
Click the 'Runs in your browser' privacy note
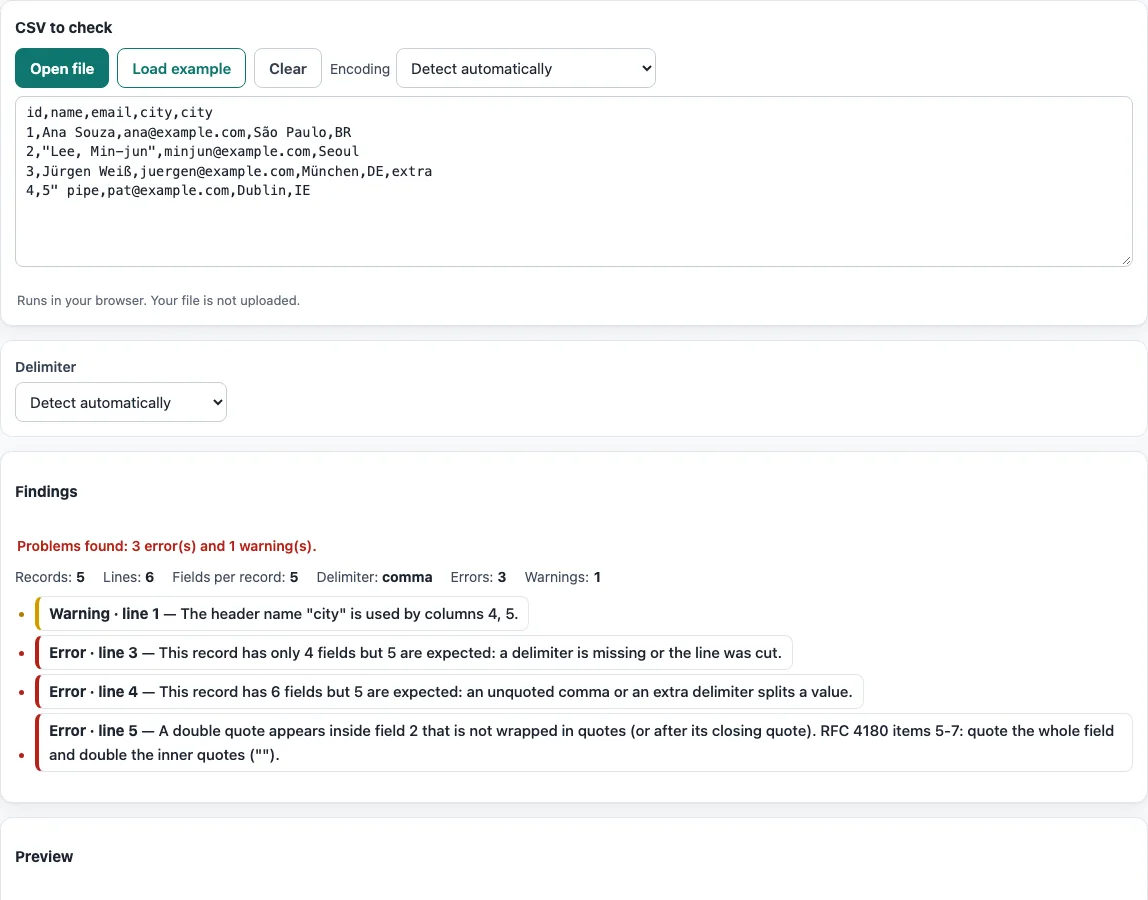click(x=158, y=300)
